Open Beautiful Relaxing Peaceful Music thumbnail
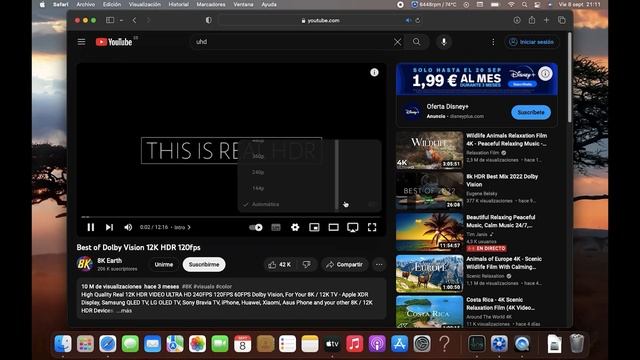The width and height of the screenshot is (640, 360). pos(429,231)
